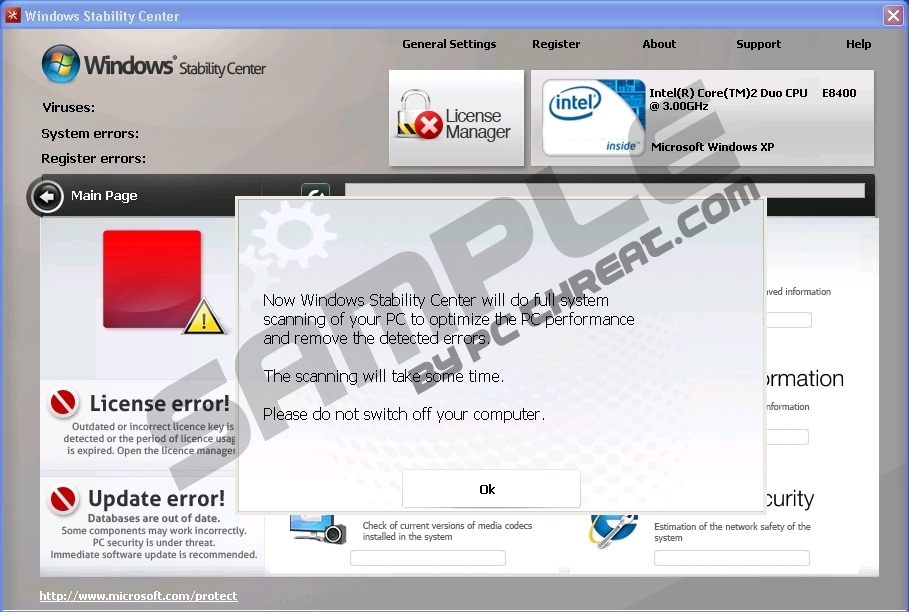909x612 pixels.
Task: Click the Windows logo orb
Action: point(61,64)
